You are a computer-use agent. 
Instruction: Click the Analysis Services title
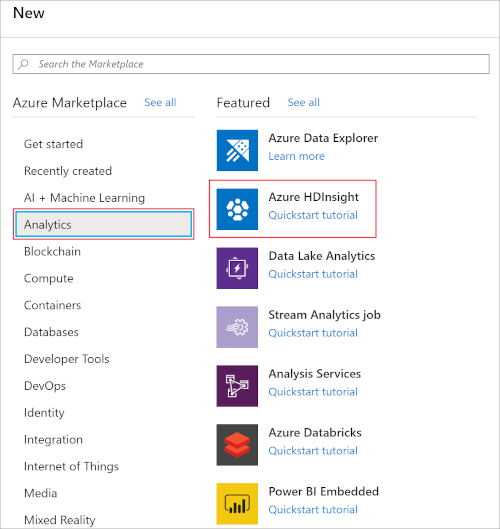(315, 373)
